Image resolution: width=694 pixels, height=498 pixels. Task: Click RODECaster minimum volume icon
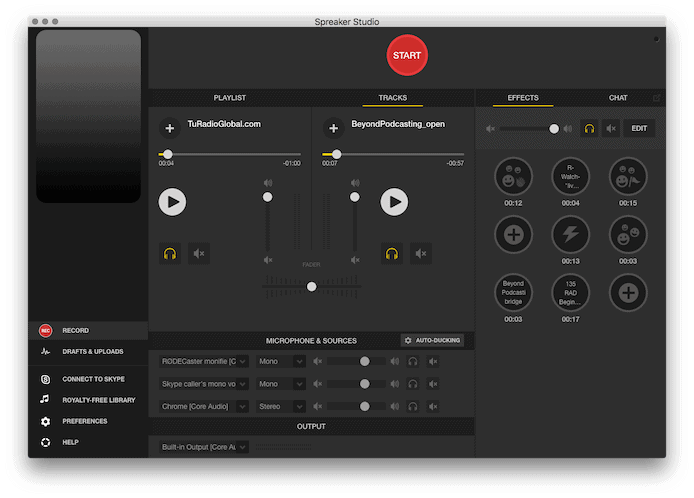point(317,362)
